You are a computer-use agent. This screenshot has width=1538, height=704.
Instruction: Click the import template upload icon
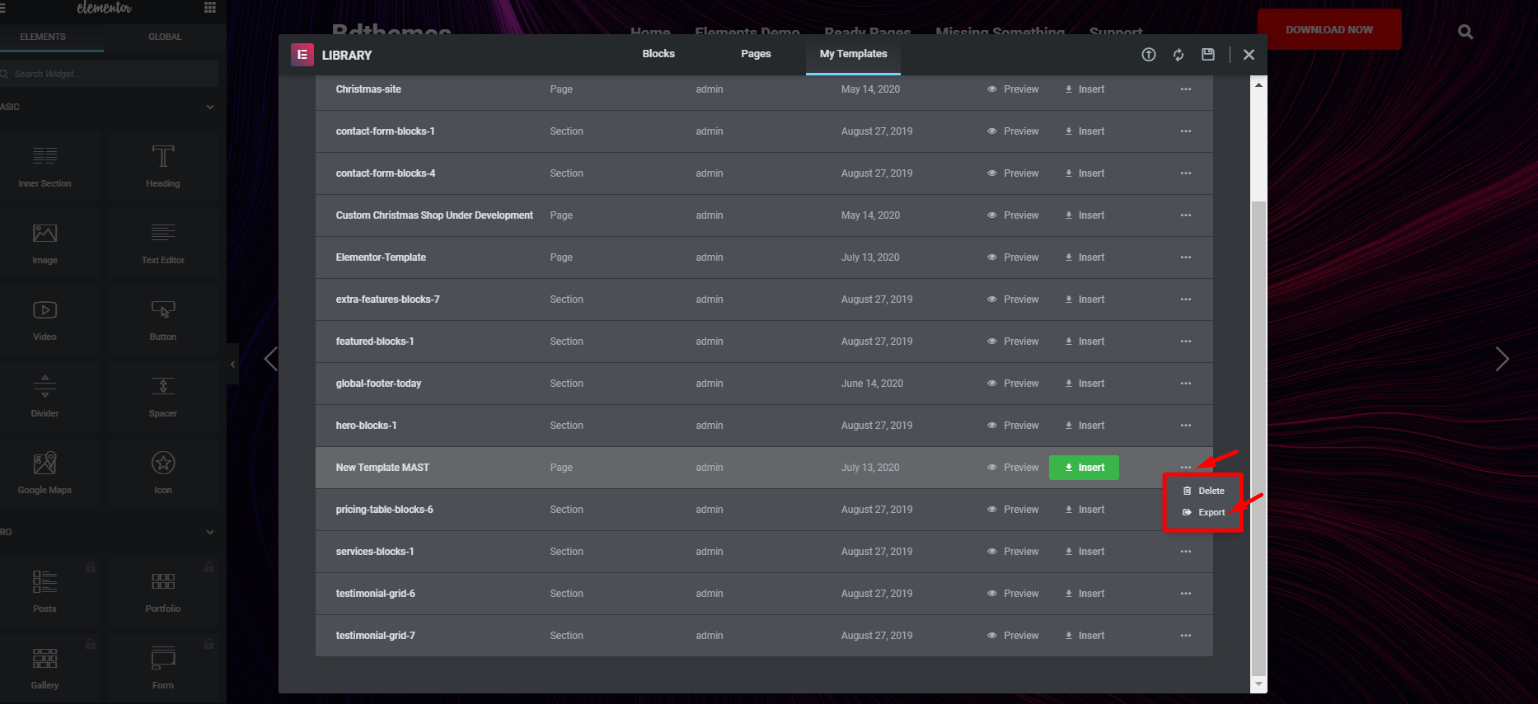click(x=1148, y=55)
